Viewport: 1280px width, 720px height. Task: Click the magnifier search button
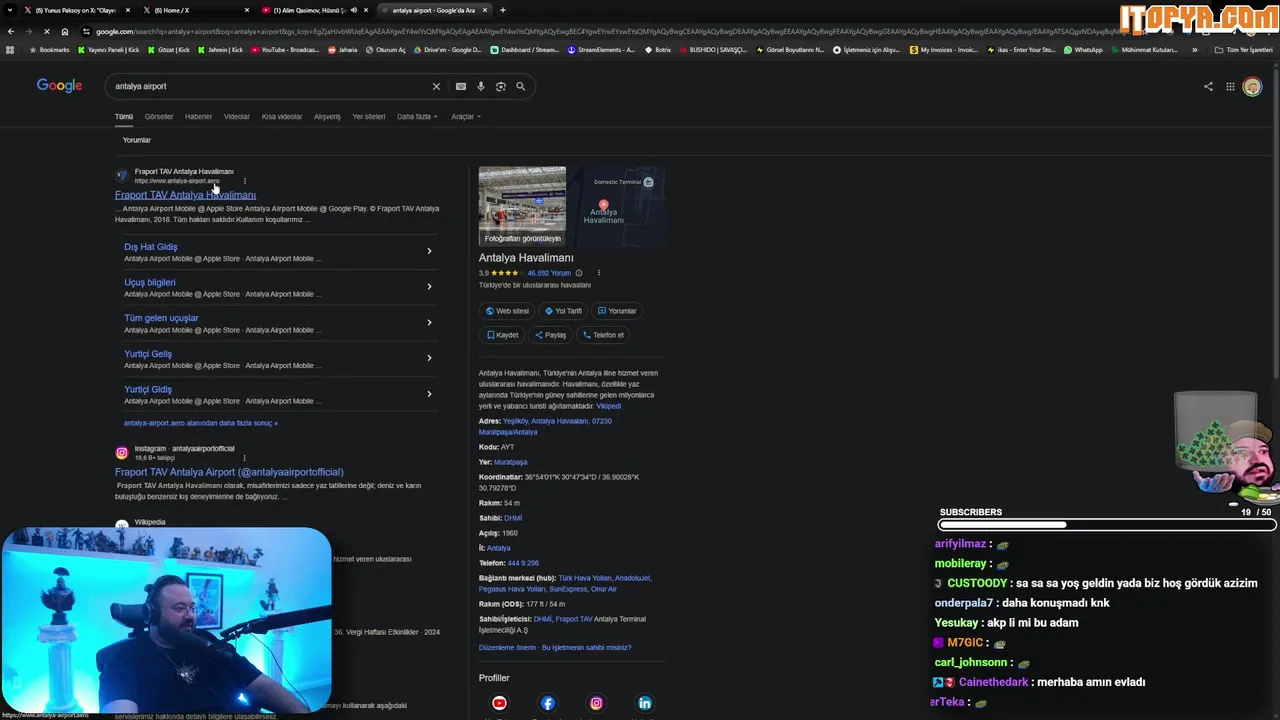click(520, 86)
